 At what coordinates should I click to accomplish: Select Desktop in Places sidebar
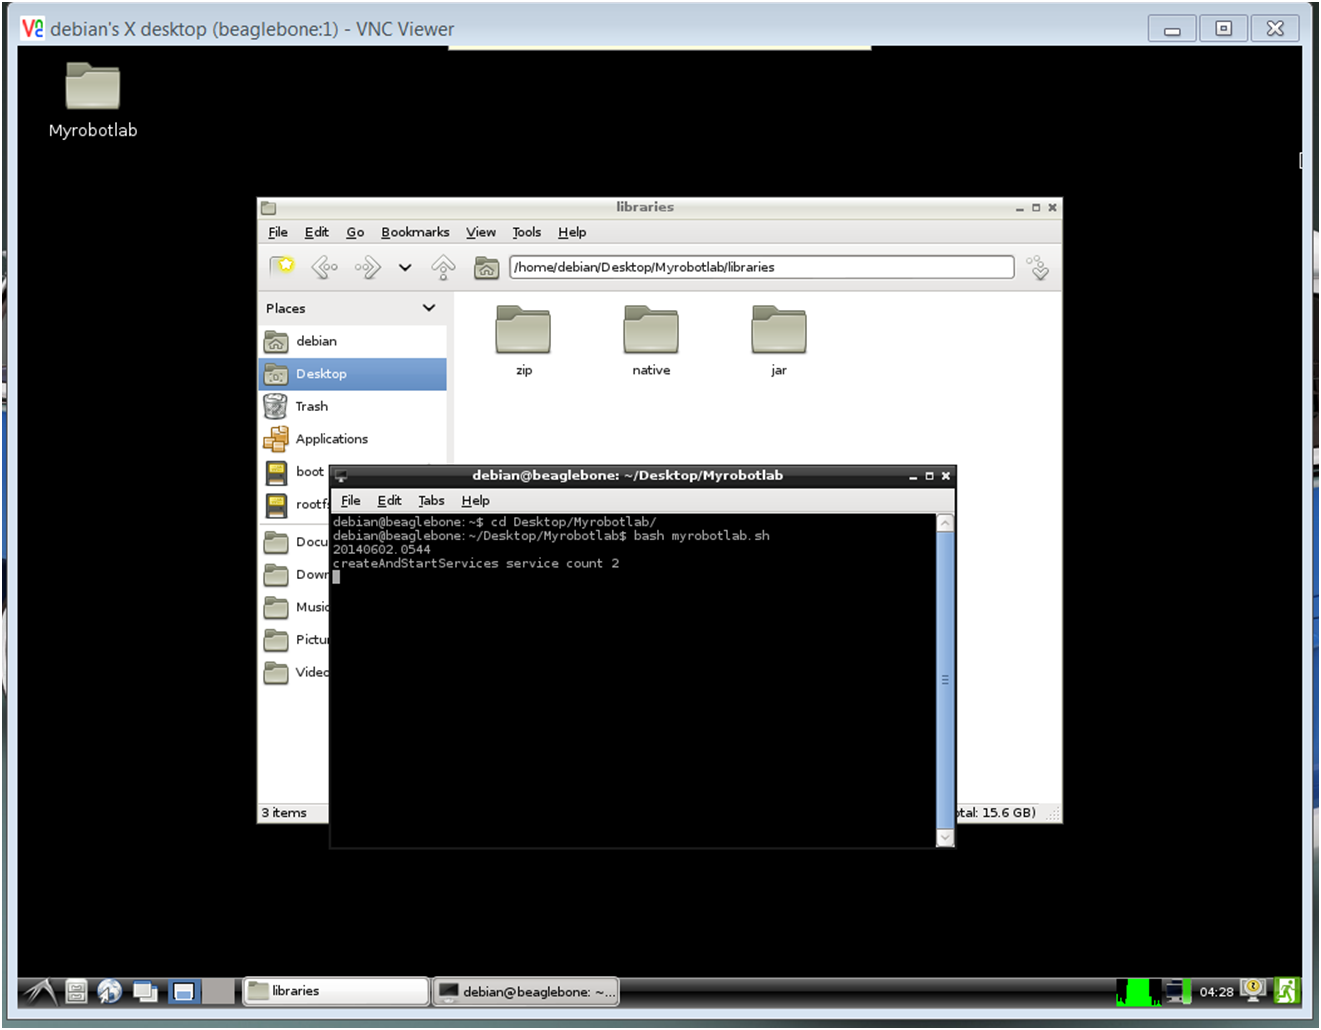tap(352, 374)
